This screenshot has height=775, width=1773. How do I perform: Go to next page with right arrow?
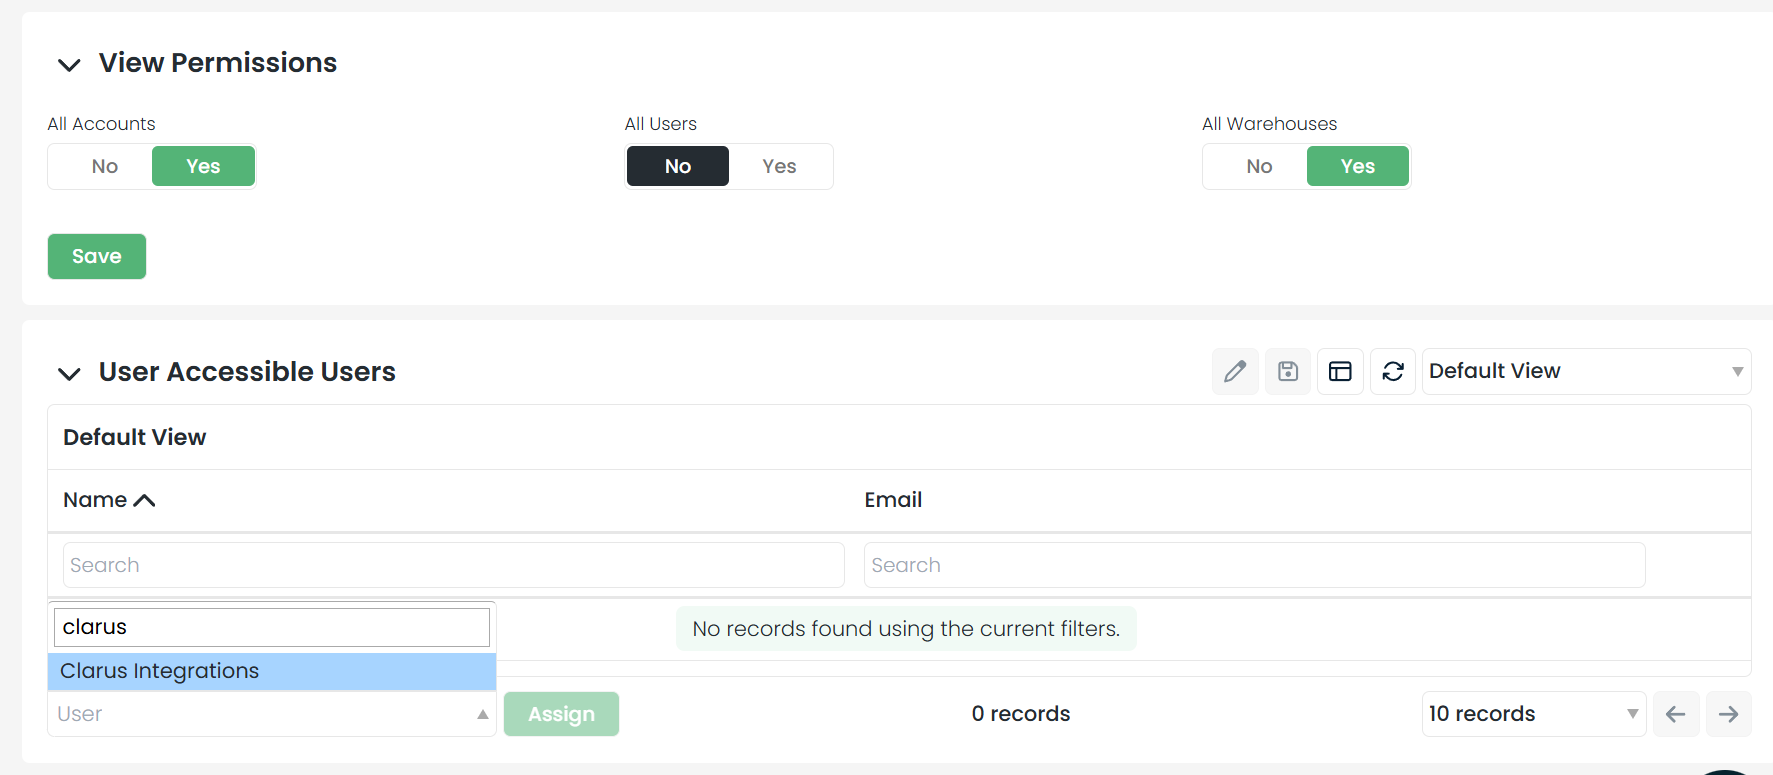tap(1728, 714)
